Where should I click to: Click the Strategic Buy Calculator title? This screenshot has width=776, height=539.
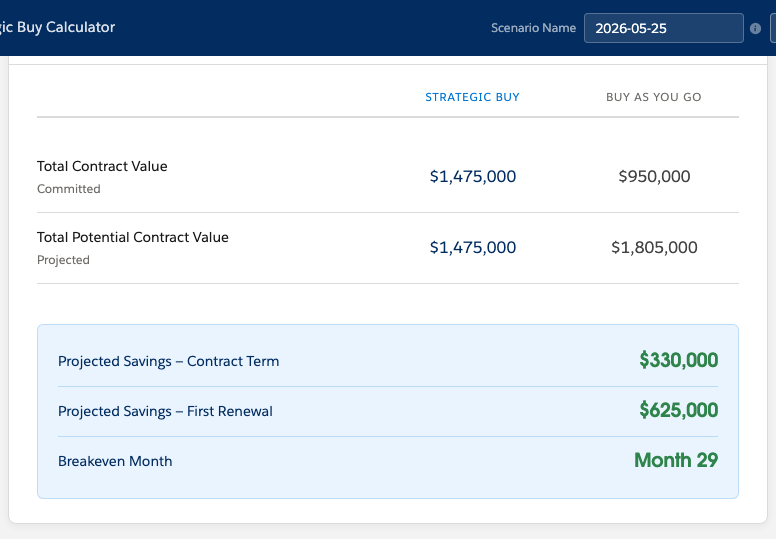[x=57, y=27]
